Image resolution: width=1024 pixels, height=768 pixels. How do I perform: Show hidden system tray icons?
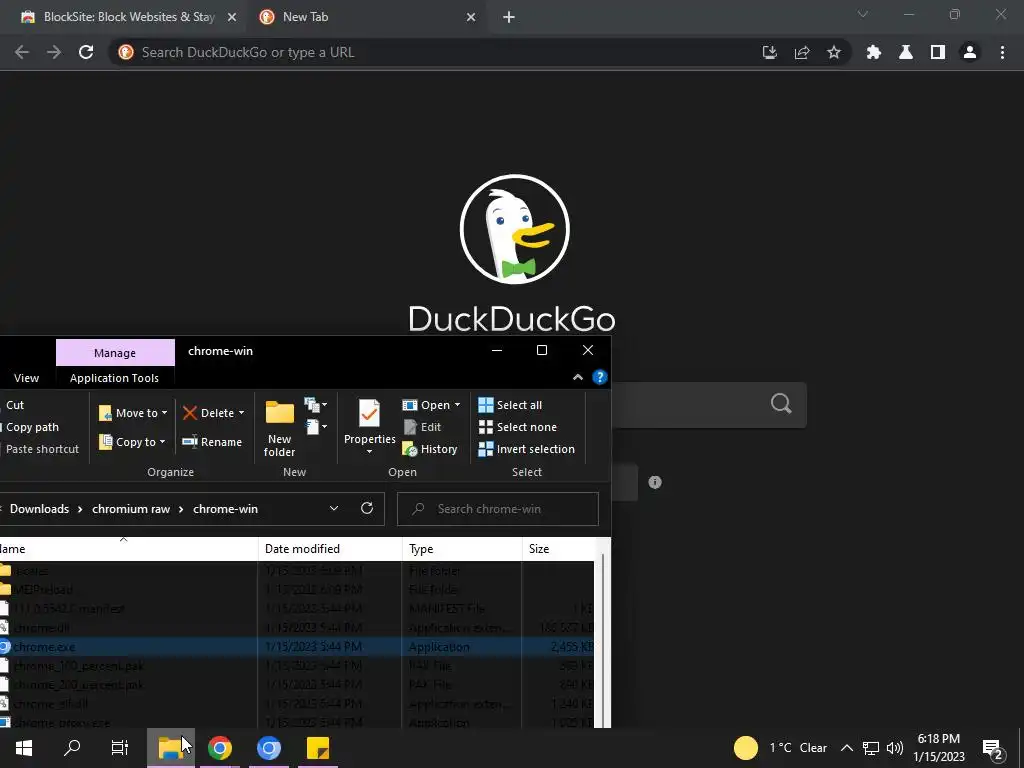pyautogui.click(x=846, y=748)
